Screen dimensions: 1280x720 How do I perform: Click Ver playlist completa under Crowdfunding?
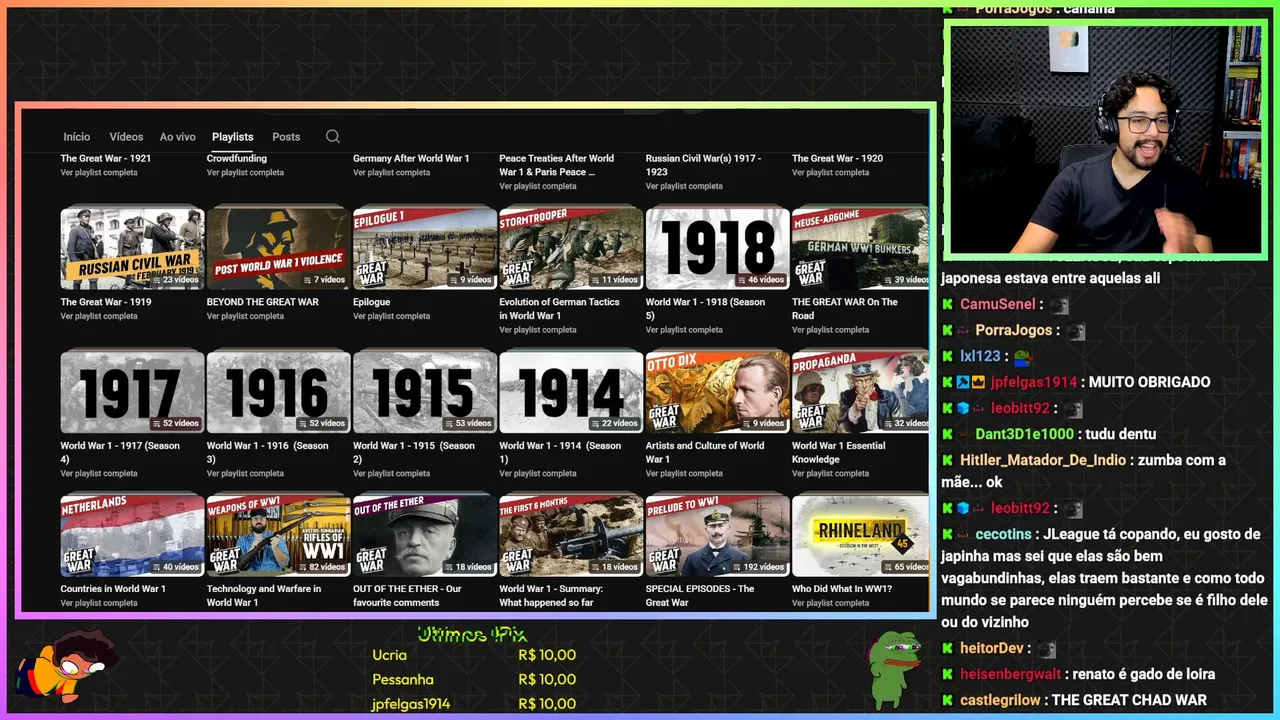tap(246, 173)
